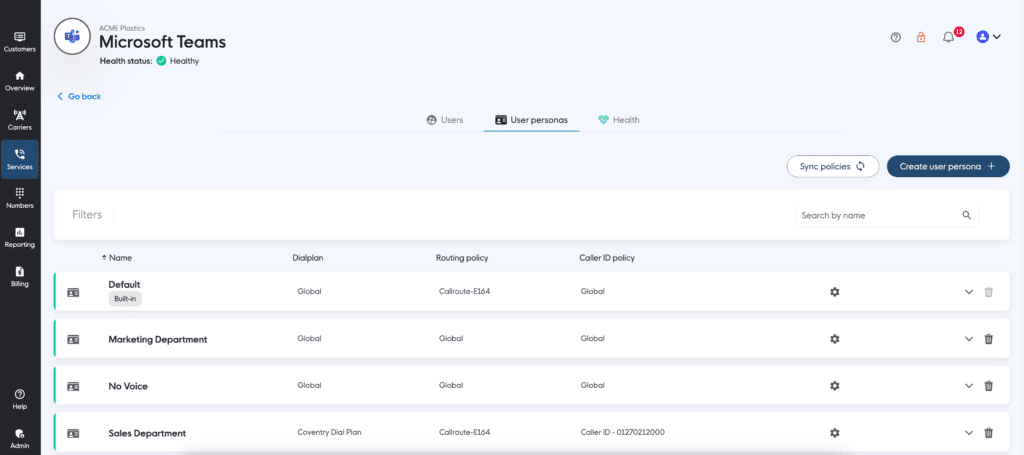Click persona card icon for Sales Department row

coord(73,433)
